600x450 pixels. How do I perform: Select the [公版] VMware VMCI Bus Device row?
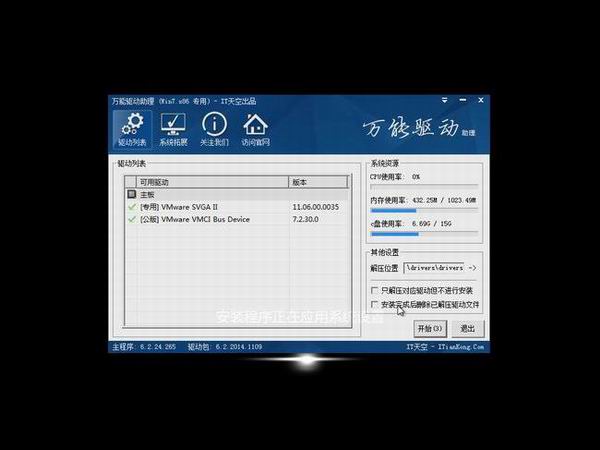tap(210, 219)
